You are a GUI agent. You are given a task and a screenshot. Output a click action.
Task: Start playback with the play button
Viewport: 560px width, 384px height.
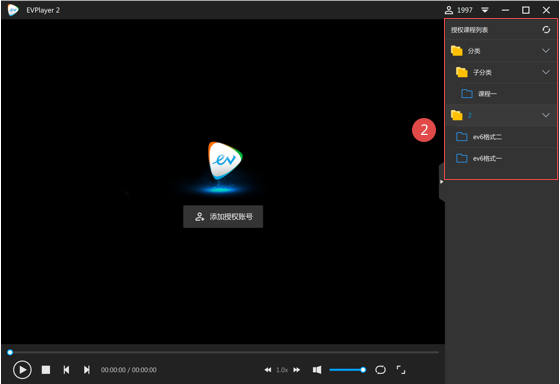(22, 370)
